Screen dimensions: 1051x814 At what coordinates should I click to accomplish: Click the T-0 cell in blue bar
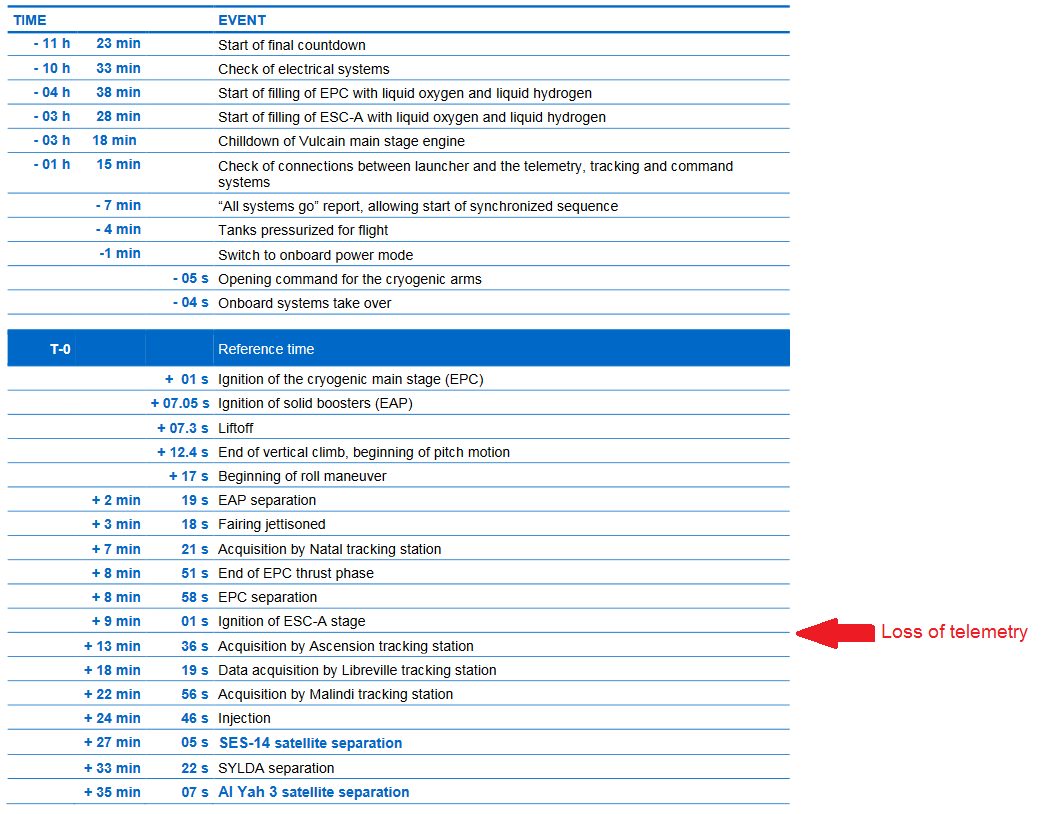click(x=60, y=349)
